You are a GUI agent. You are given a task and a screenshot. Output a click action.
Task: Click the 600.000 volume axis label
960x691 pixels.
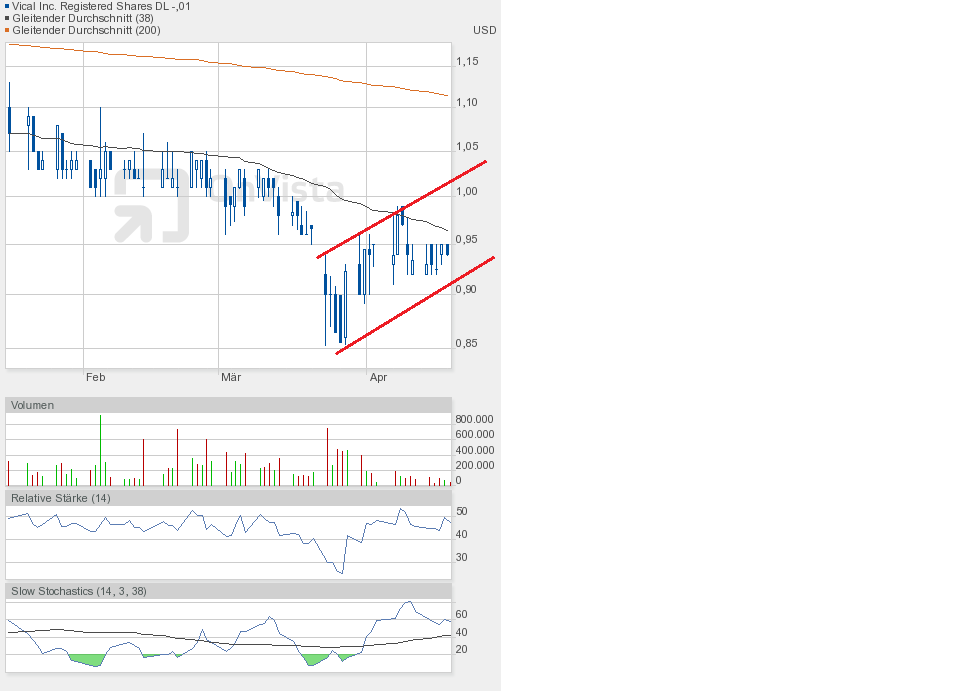coord(474,435)
